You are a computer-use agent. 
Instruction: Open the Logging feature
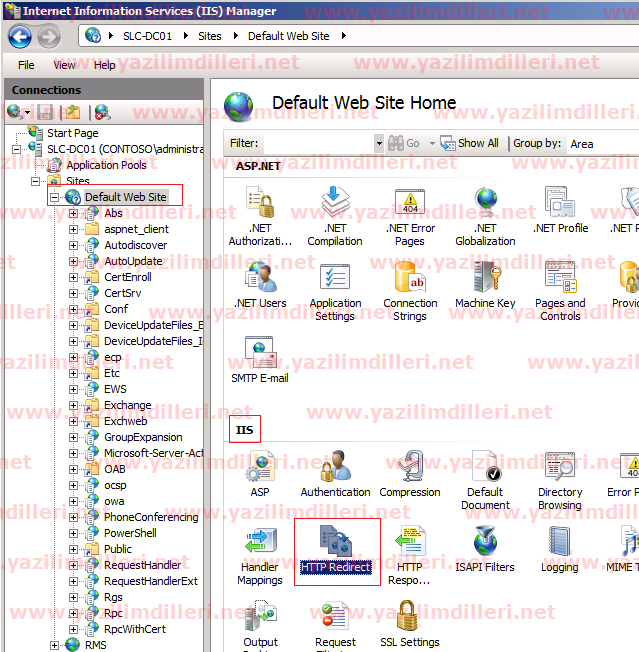coord(560,549)
